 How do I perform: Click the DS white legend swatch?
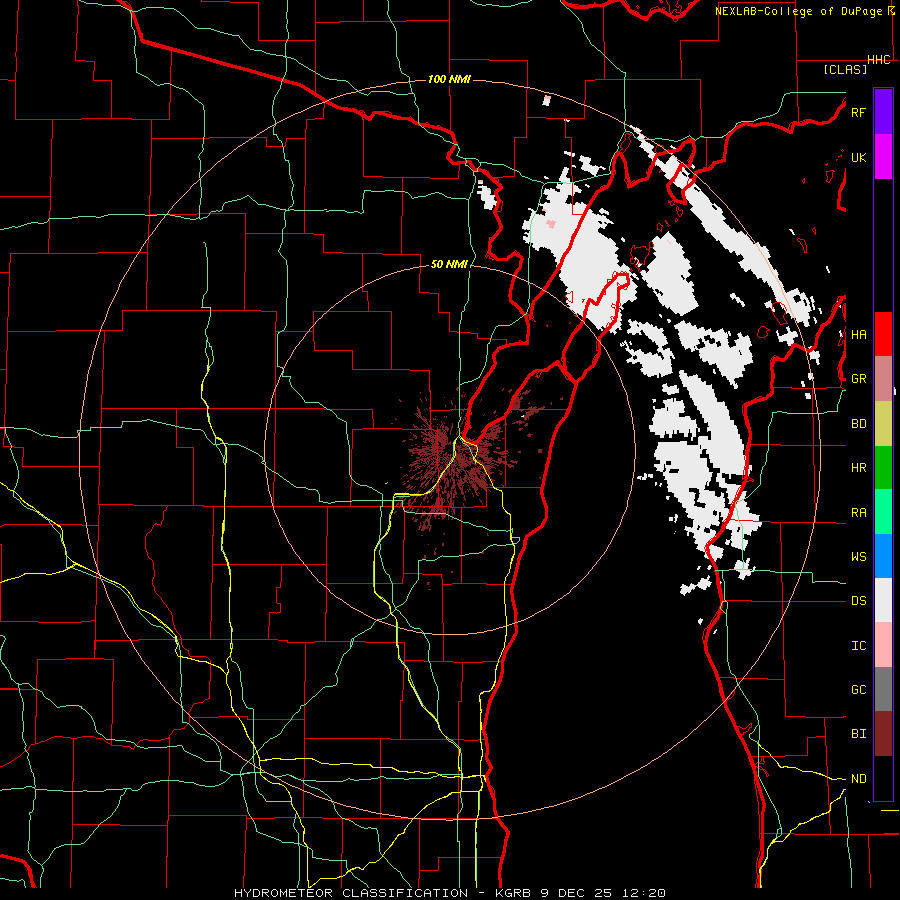click(883, 600)
